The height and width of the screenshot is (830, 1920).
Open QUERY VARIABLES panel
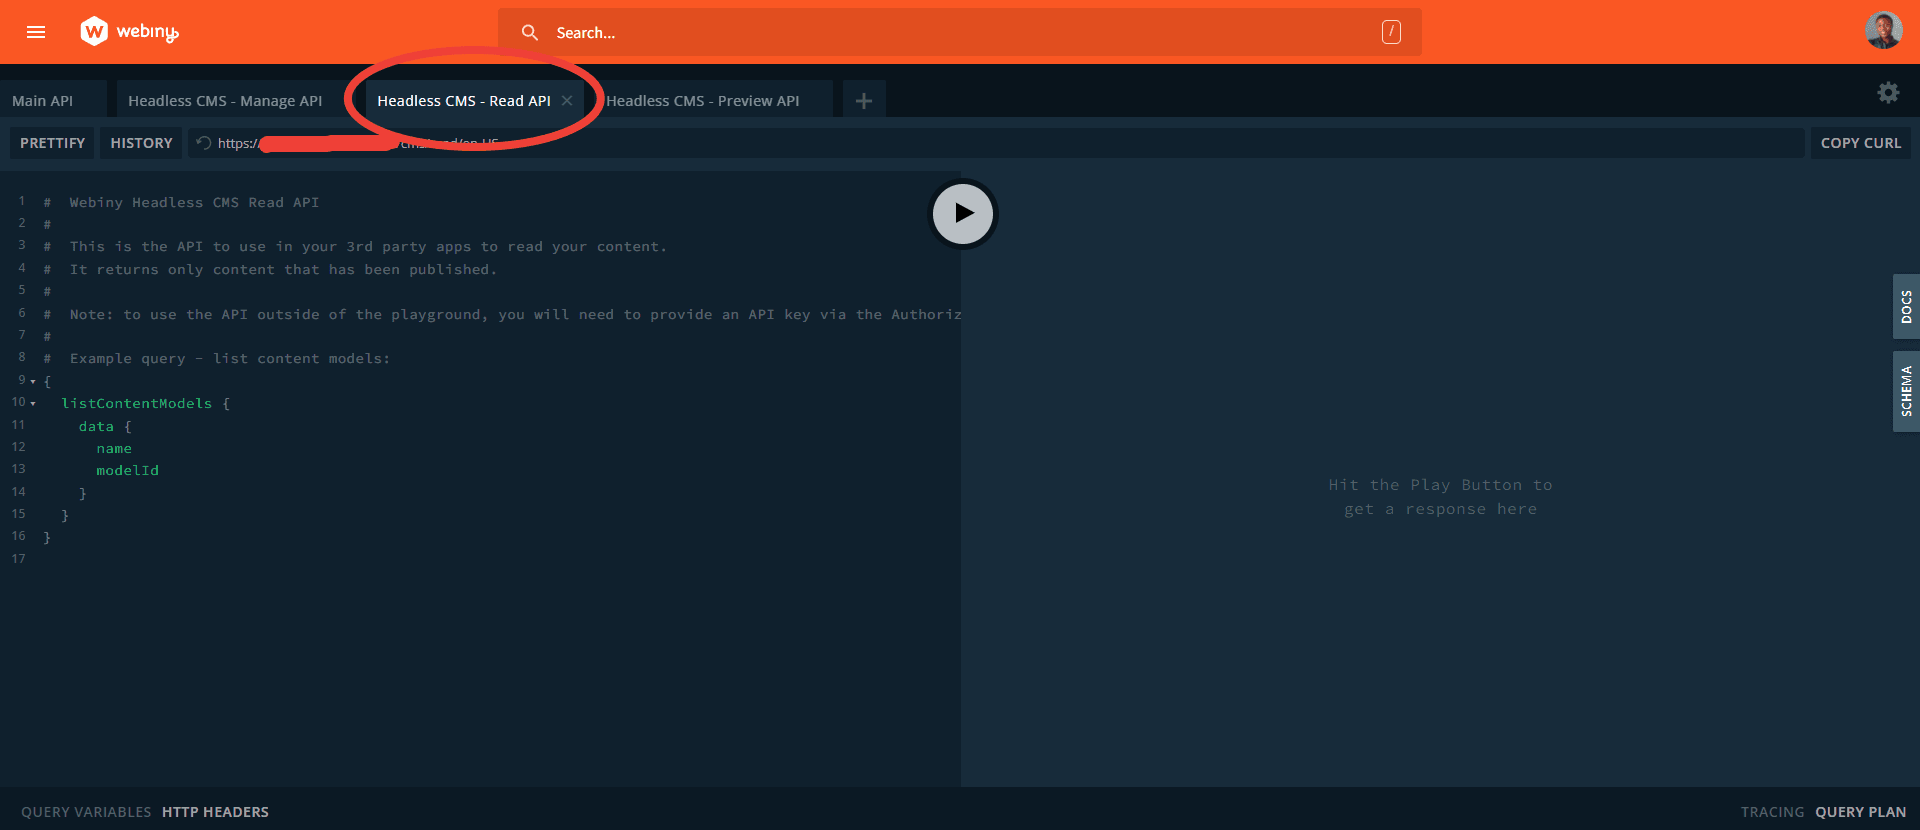[86, 812]
